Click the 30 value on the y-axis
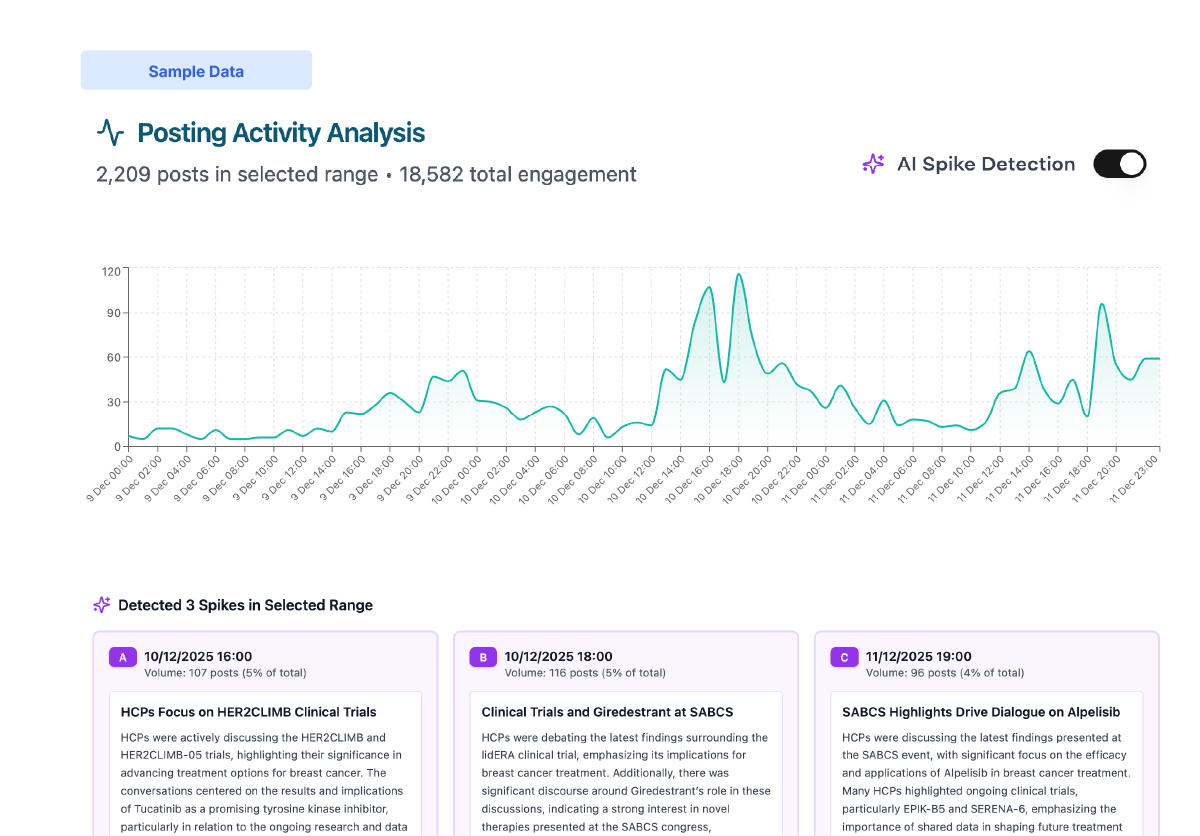 (113, 403)
